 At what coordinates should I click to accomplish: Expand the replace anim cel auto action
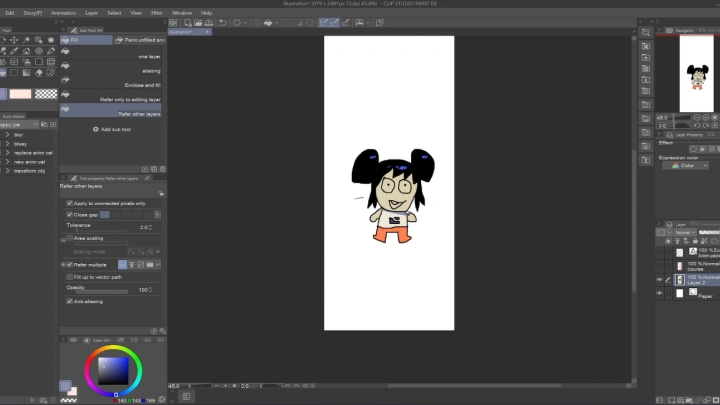tap(7, 152)
